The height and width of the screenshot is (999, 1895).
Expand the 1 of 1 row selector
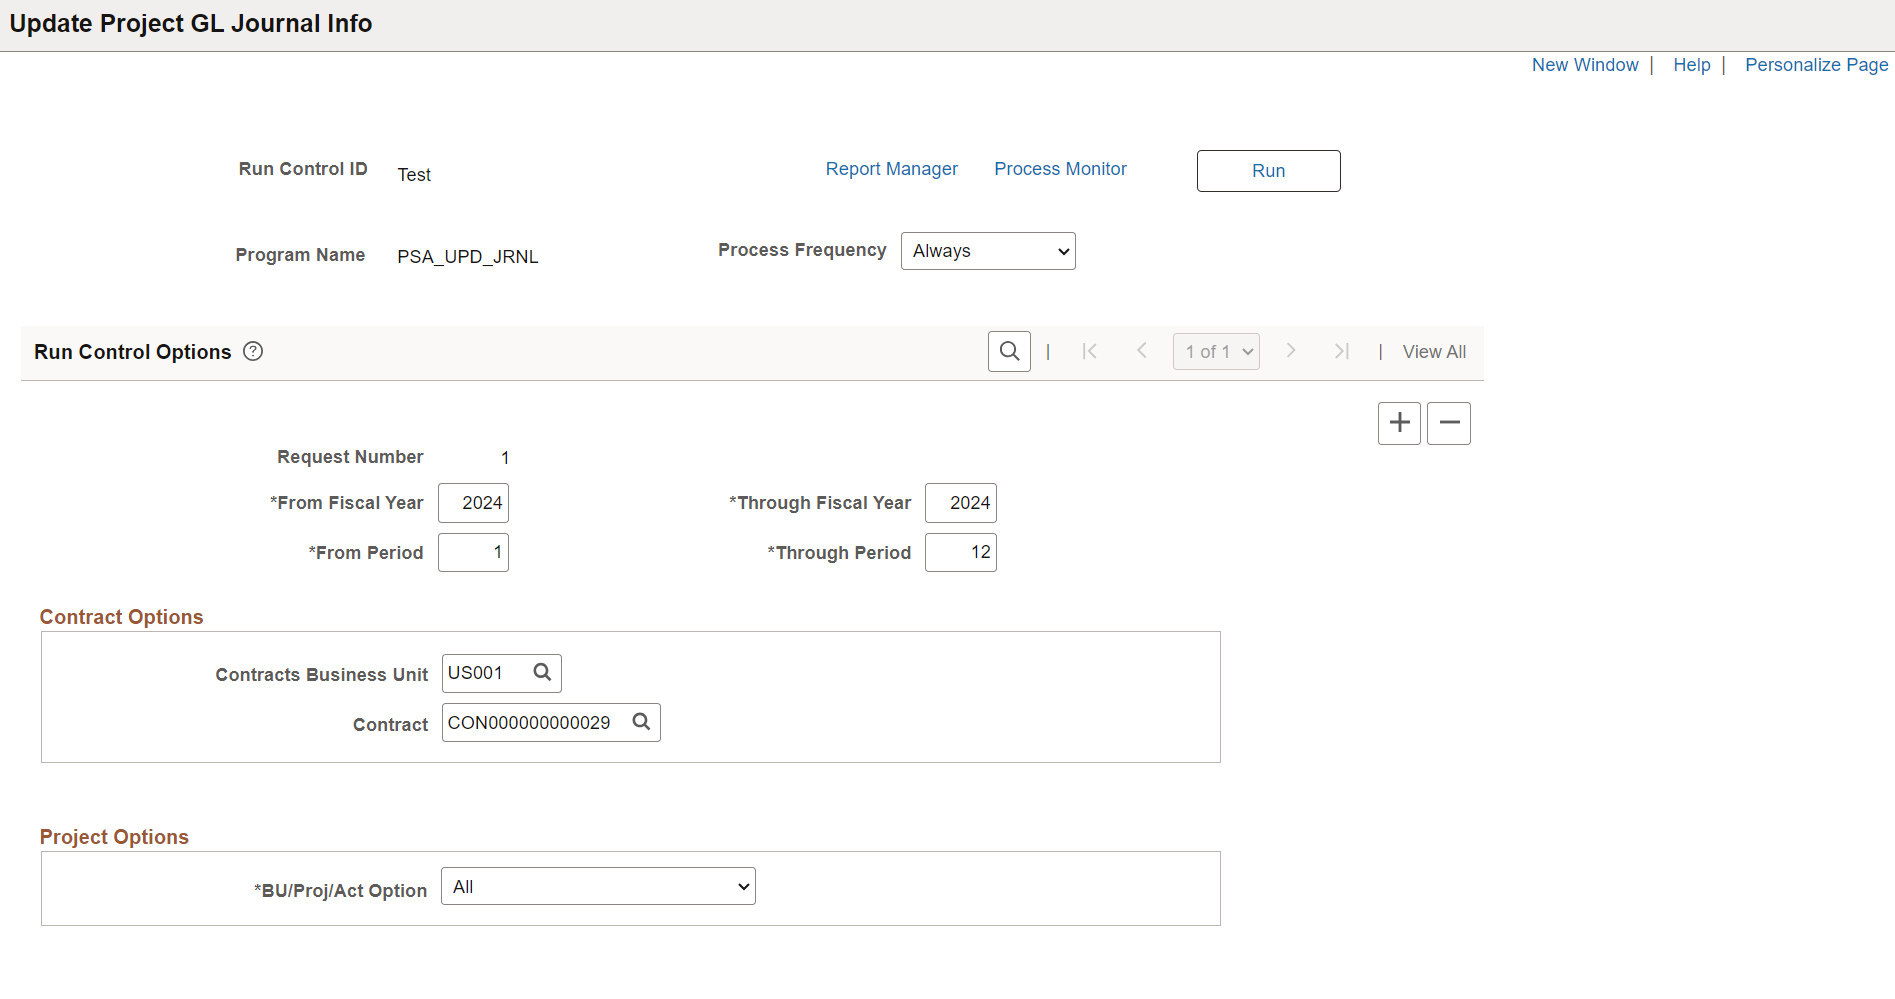coord(1216,352)
